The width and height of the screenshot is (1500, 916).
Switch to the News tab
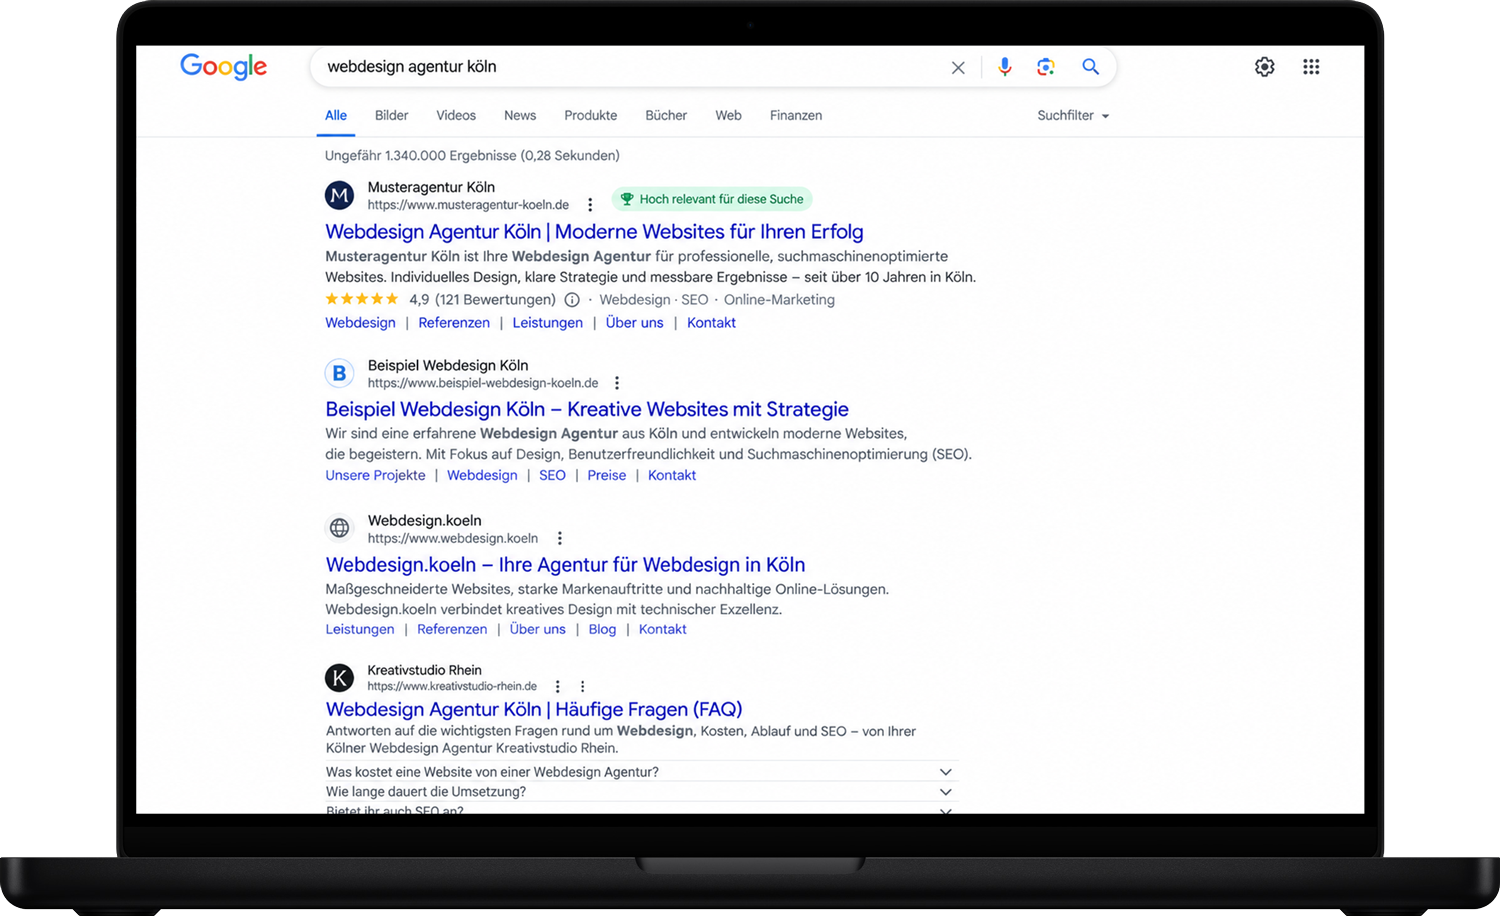(520, 116)
